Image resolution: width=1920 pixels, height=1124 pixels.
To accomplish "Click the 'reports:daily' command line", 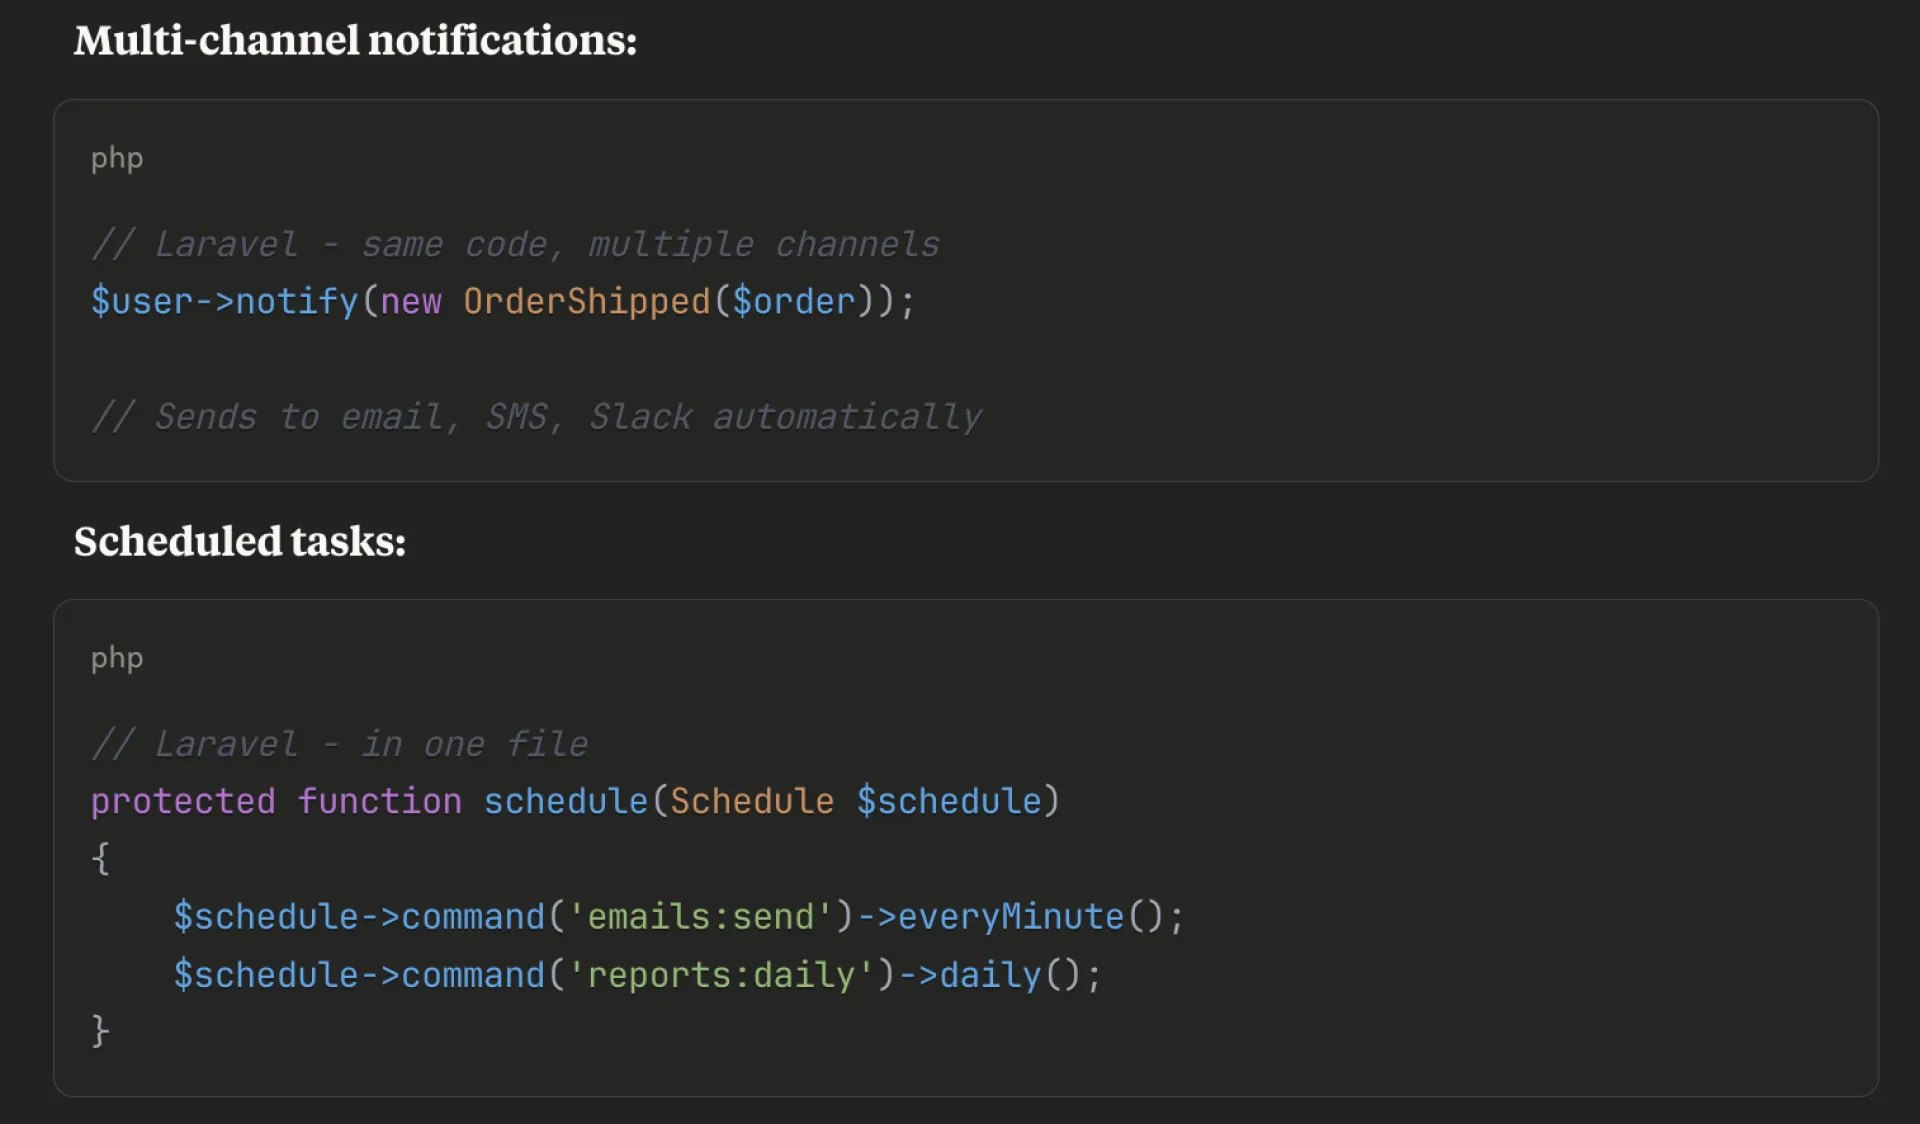I will [637, 975].
